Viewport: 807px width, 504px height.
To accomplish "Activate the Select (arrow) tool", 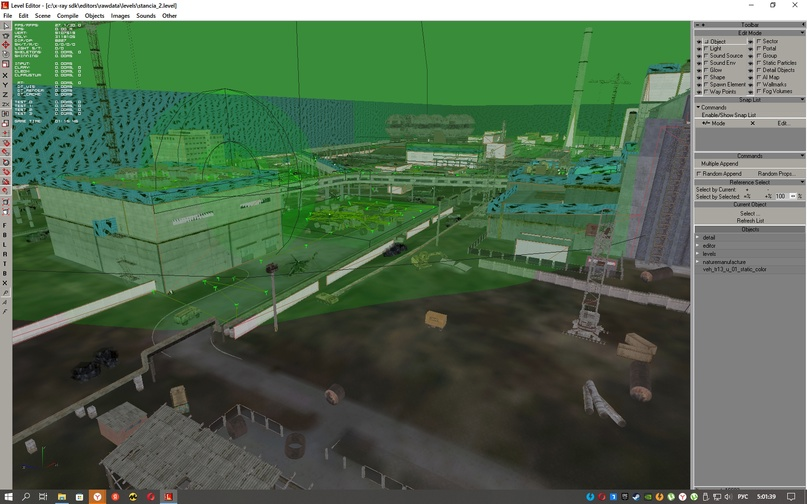I will click(6, 26).
